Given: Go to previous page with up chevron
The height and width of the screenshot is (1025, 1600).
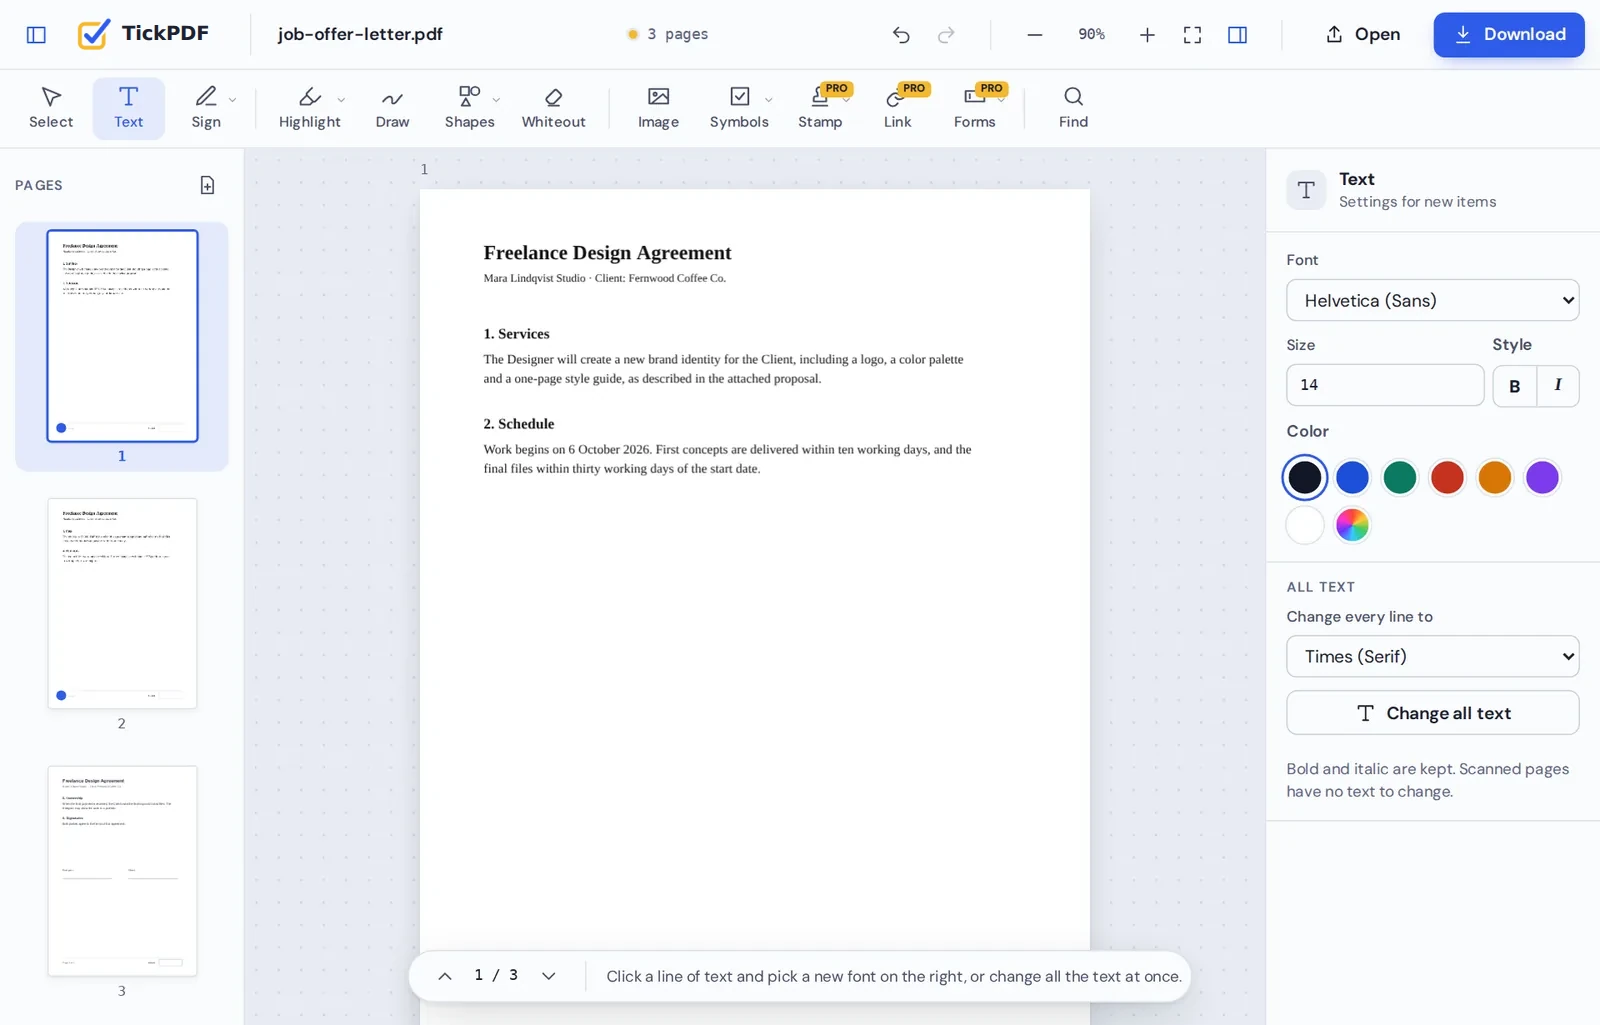Looking at the screenshot, I should click(x=445, y=976).
